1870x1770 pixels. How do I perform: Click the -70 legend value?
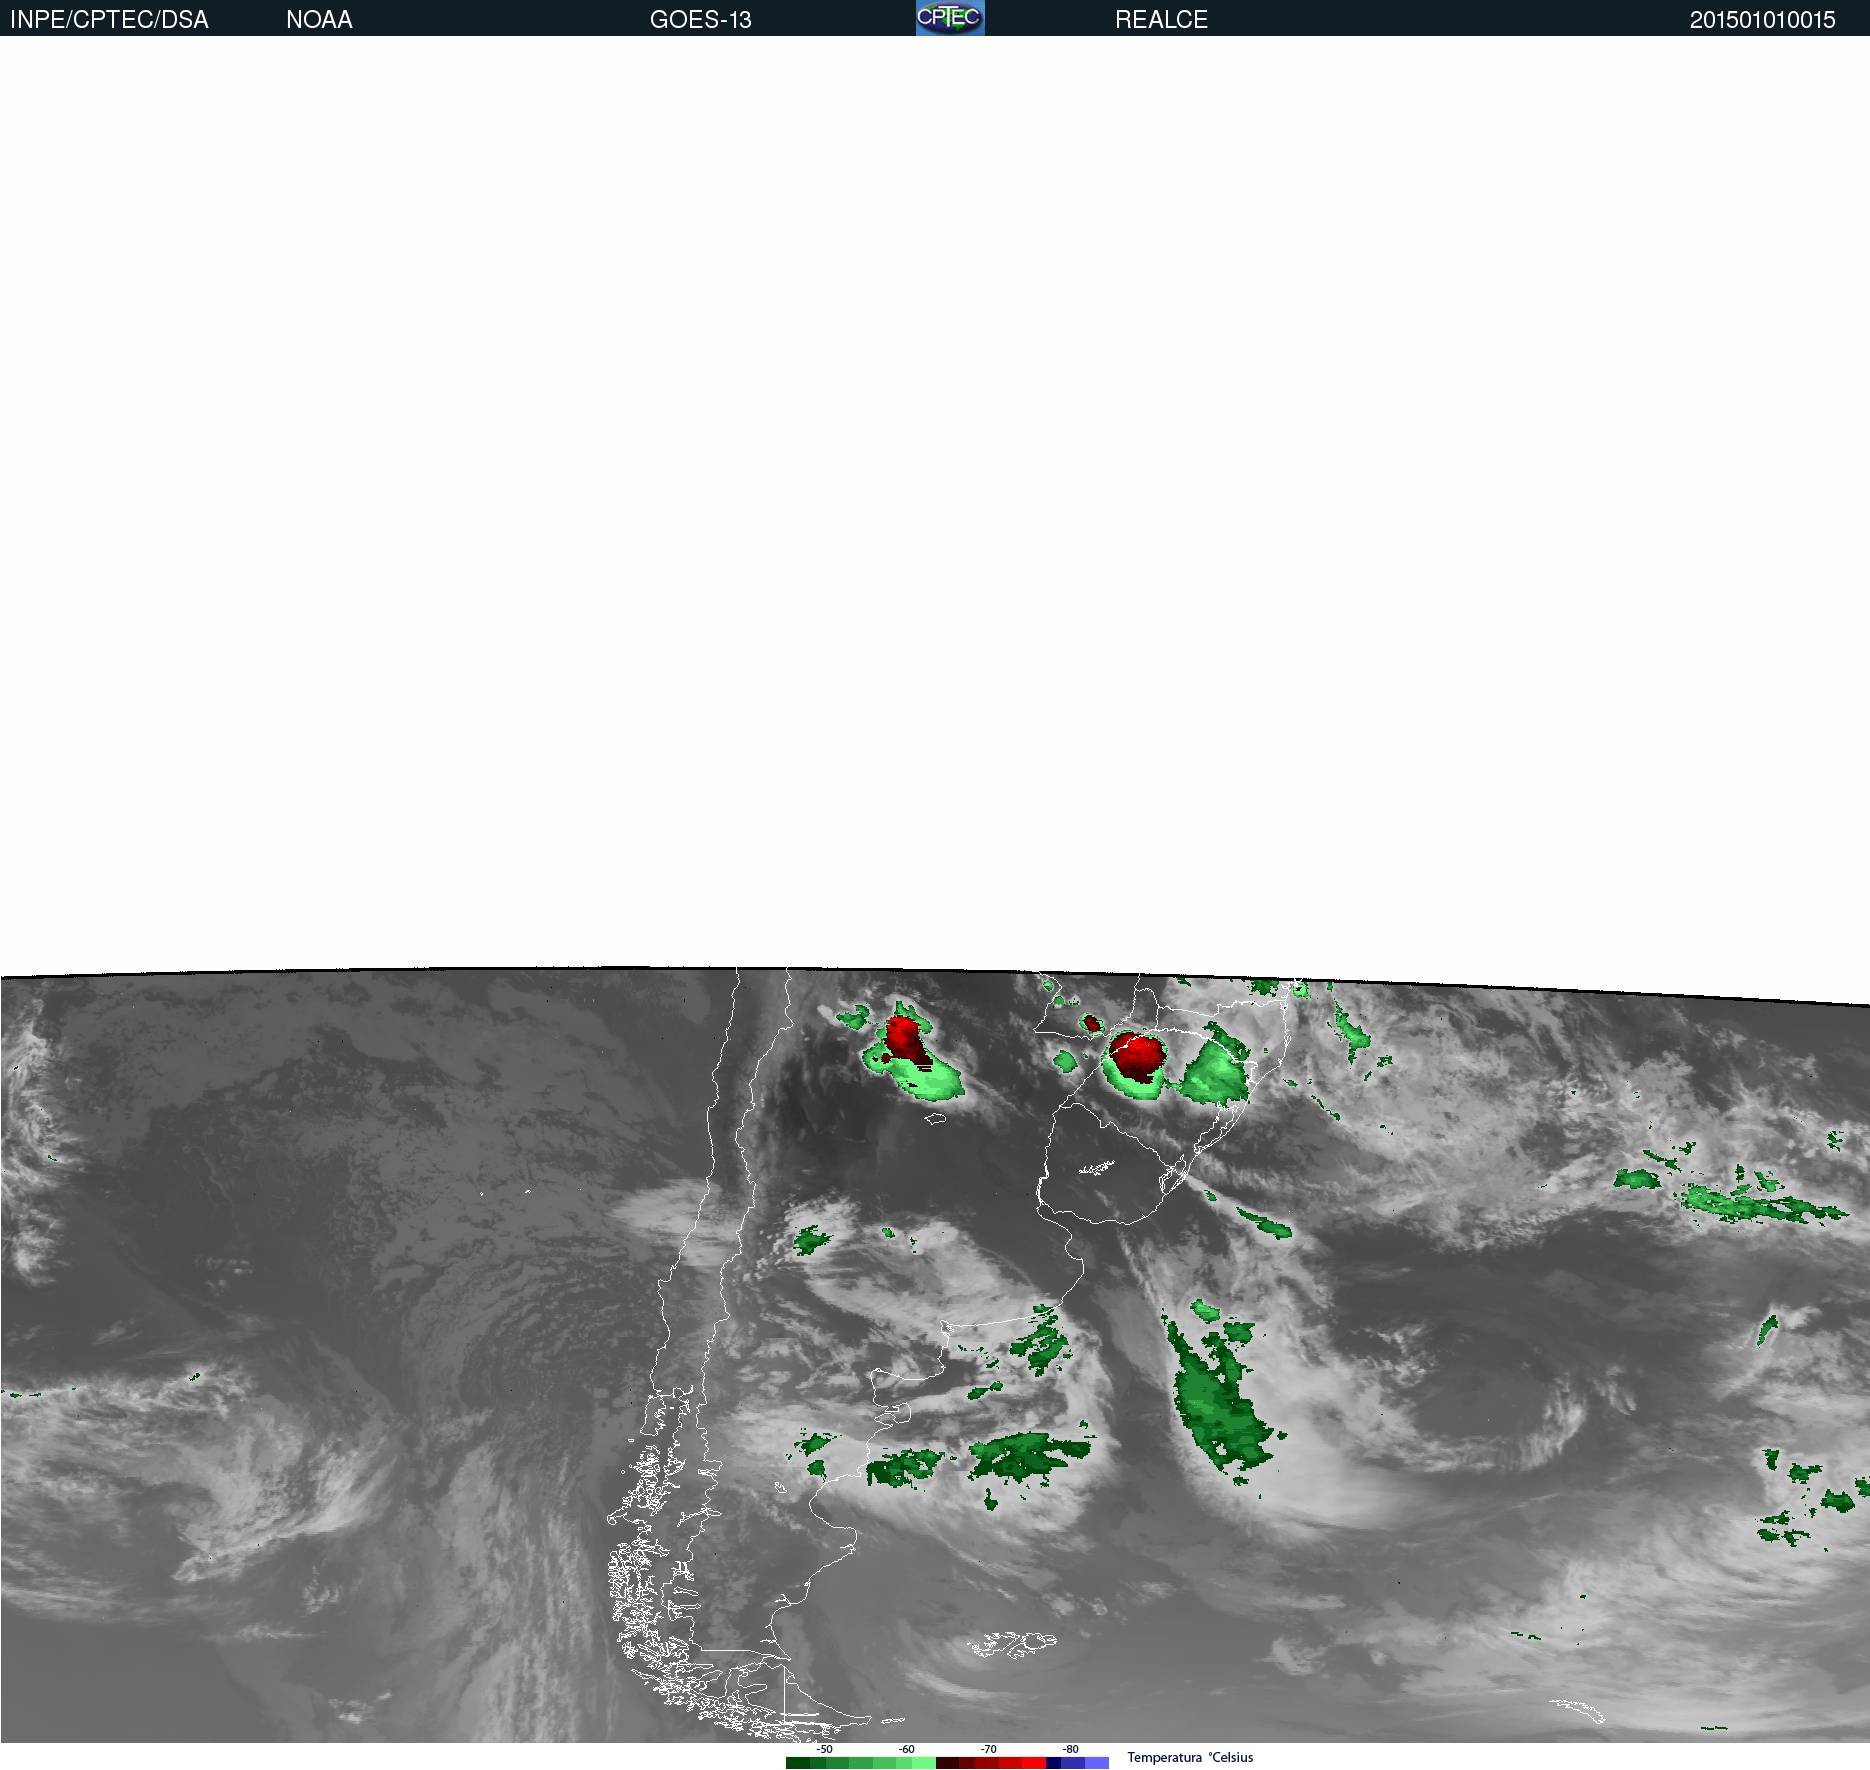coord(988,1749)
